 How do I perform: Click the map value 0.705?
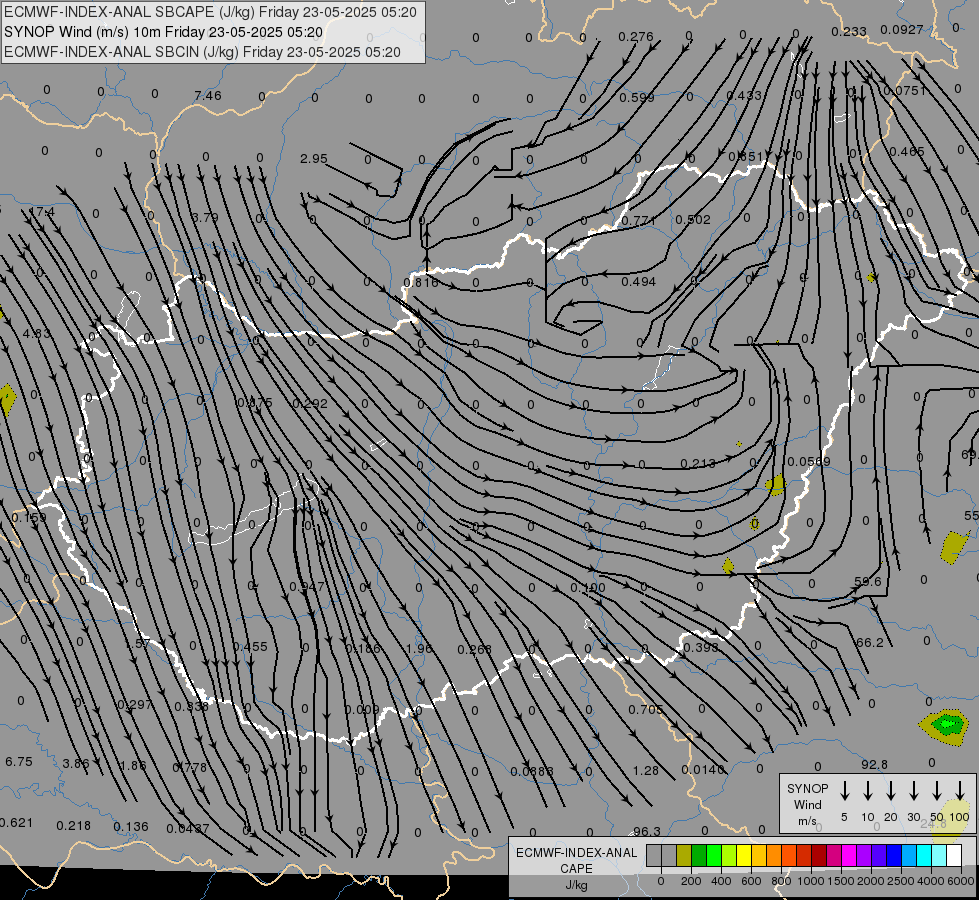point(646,710)
